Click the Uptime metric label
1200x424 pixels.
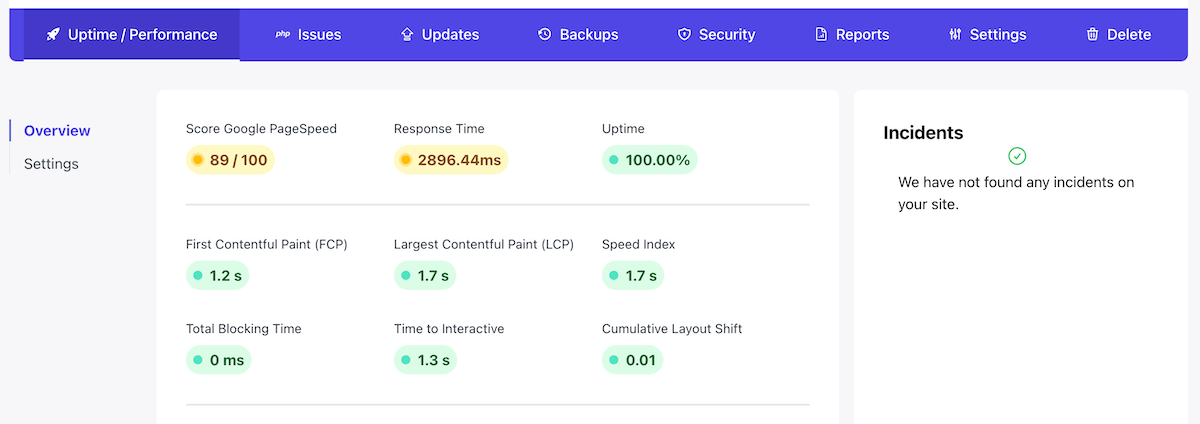(623, 128)
